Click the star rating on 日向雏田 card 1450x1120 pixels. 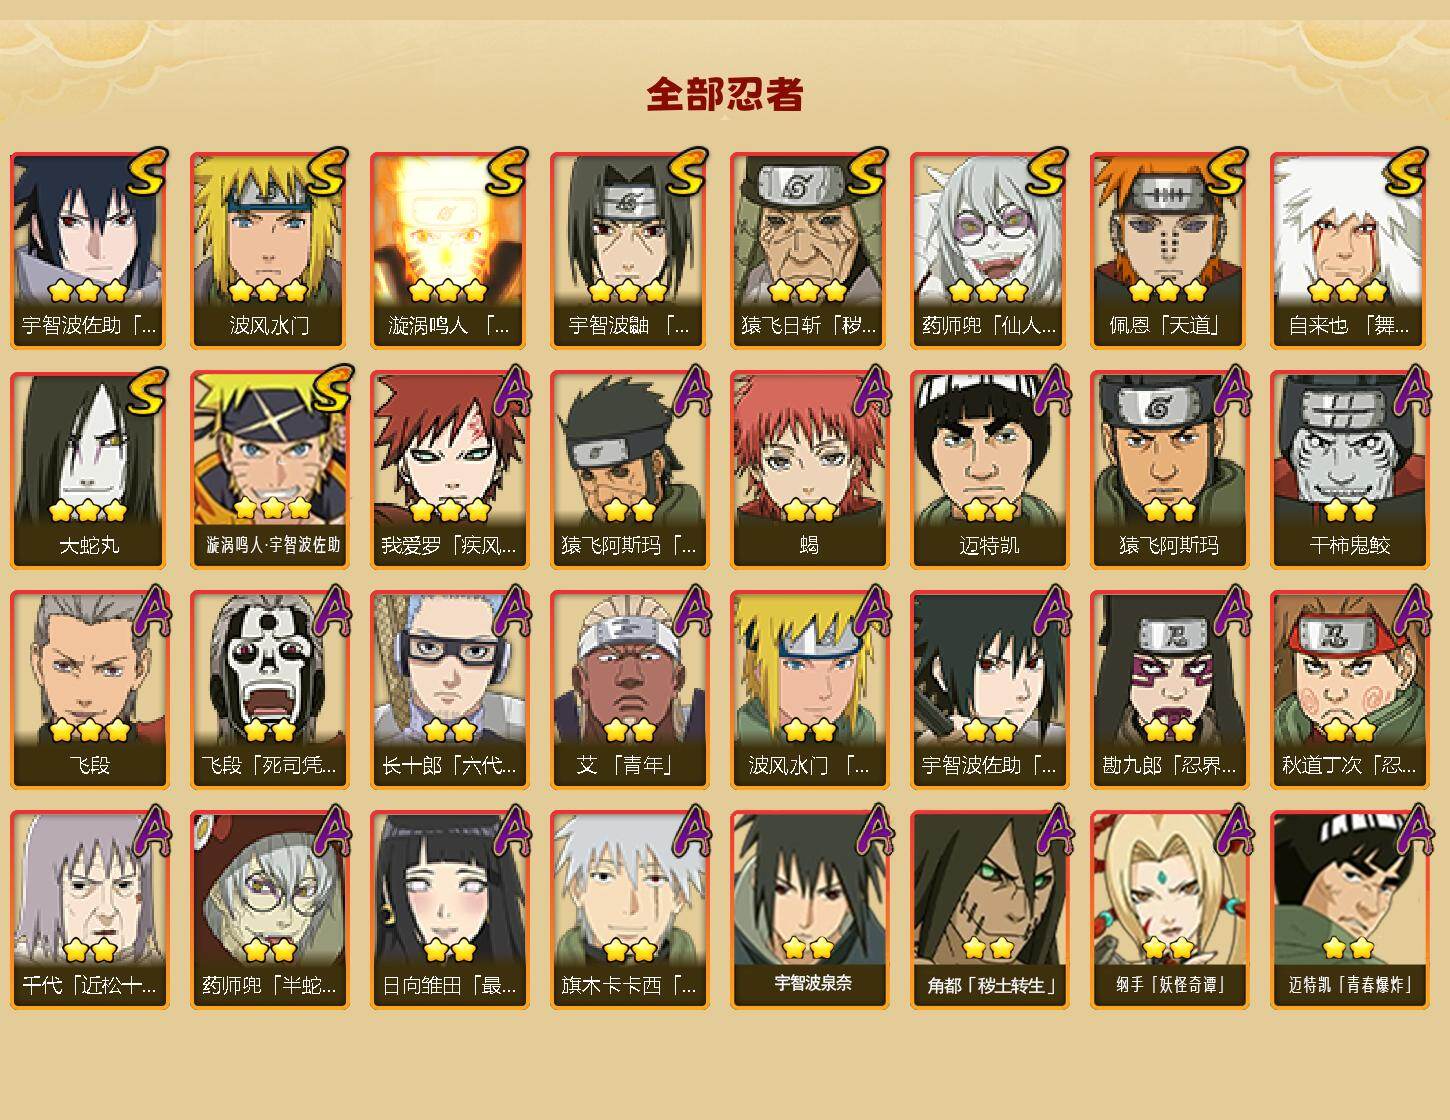(x=449, y=949)
